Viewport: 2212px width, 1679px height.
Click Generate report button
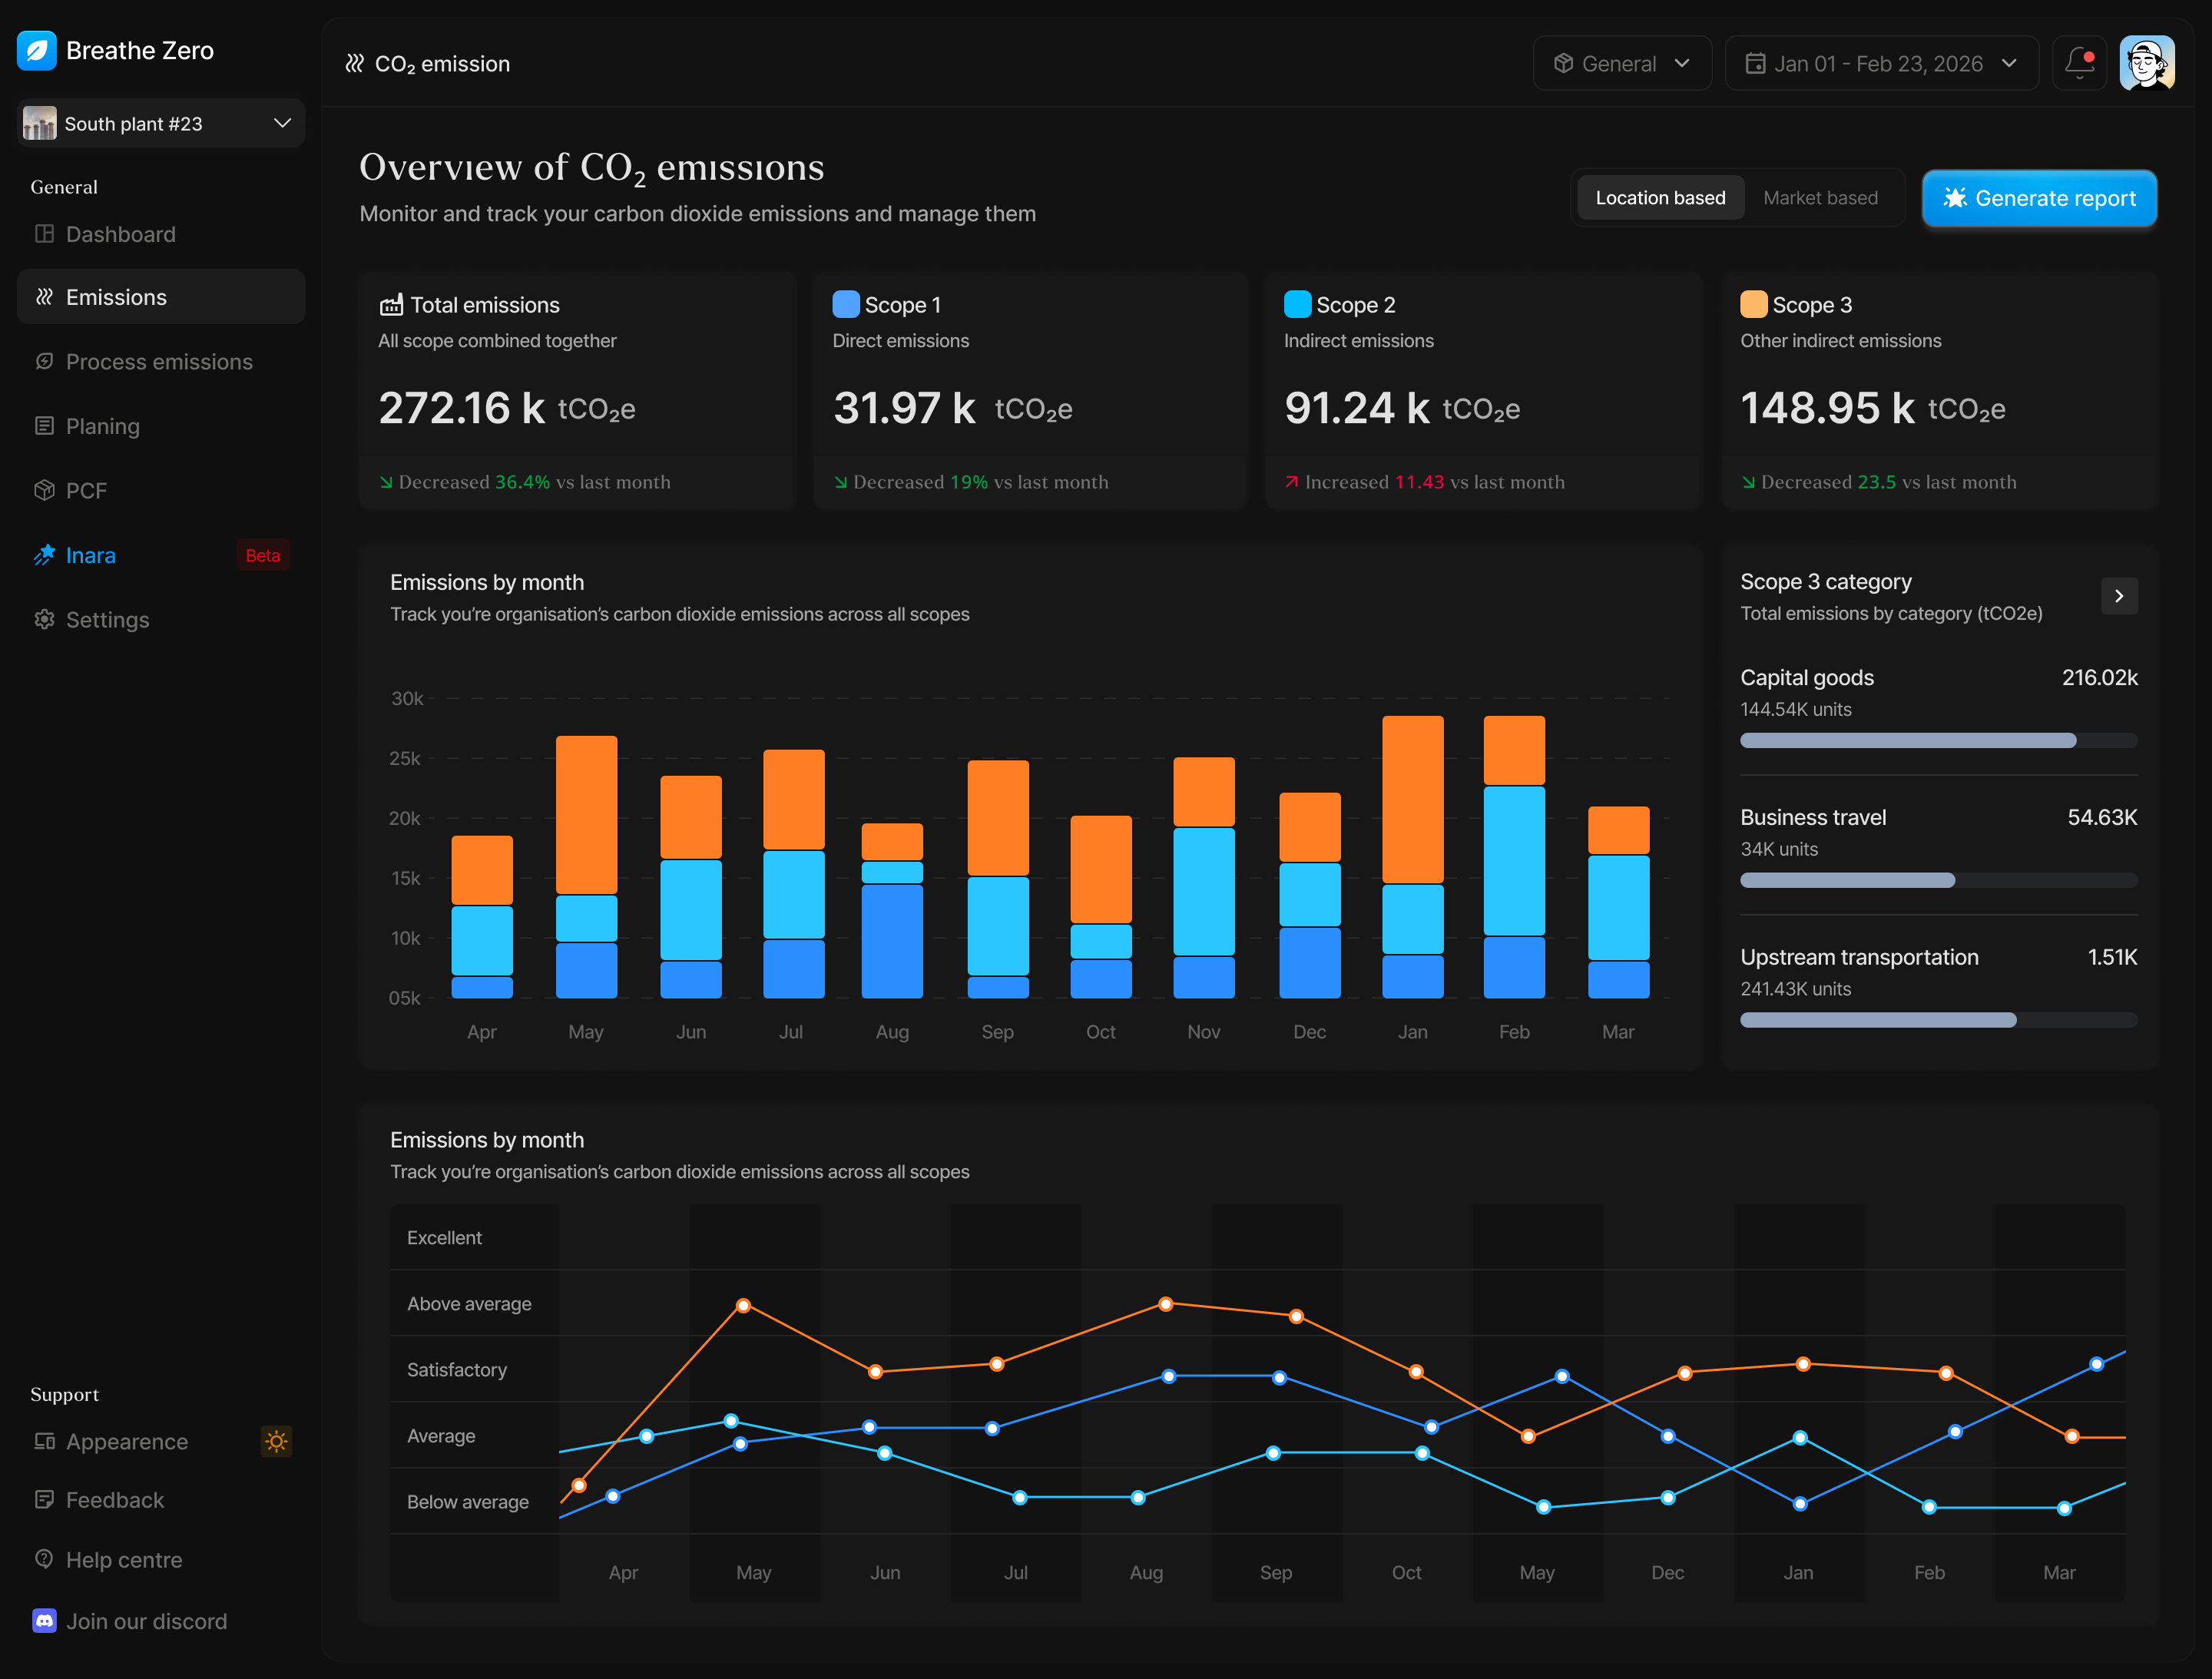(2039, 198)
